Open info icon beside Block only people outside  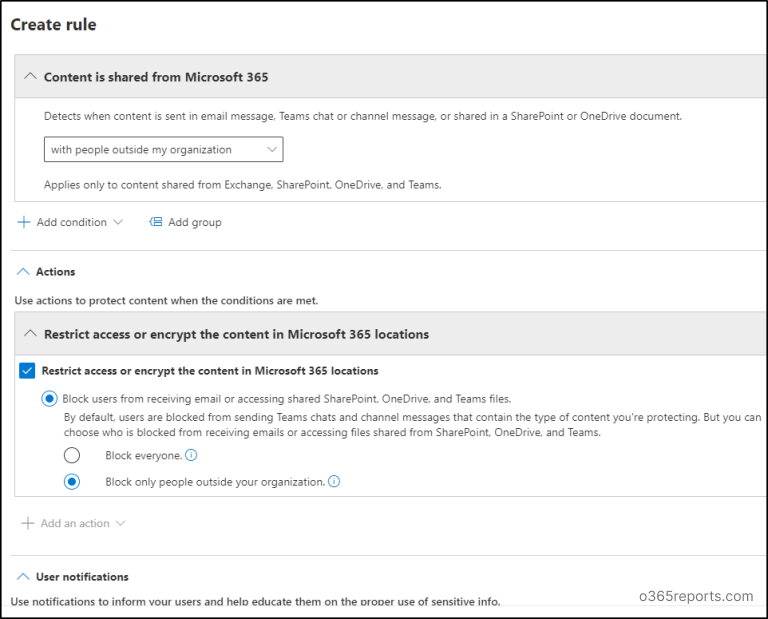point(334,481)
